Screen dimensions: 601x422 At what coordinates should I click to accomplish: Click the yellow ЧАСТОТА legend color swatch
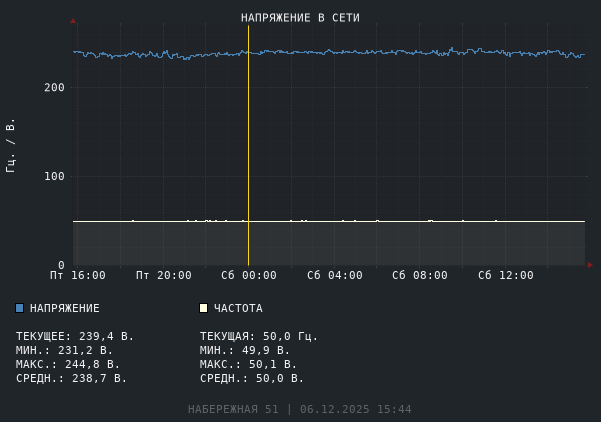(x=203, y=308)
